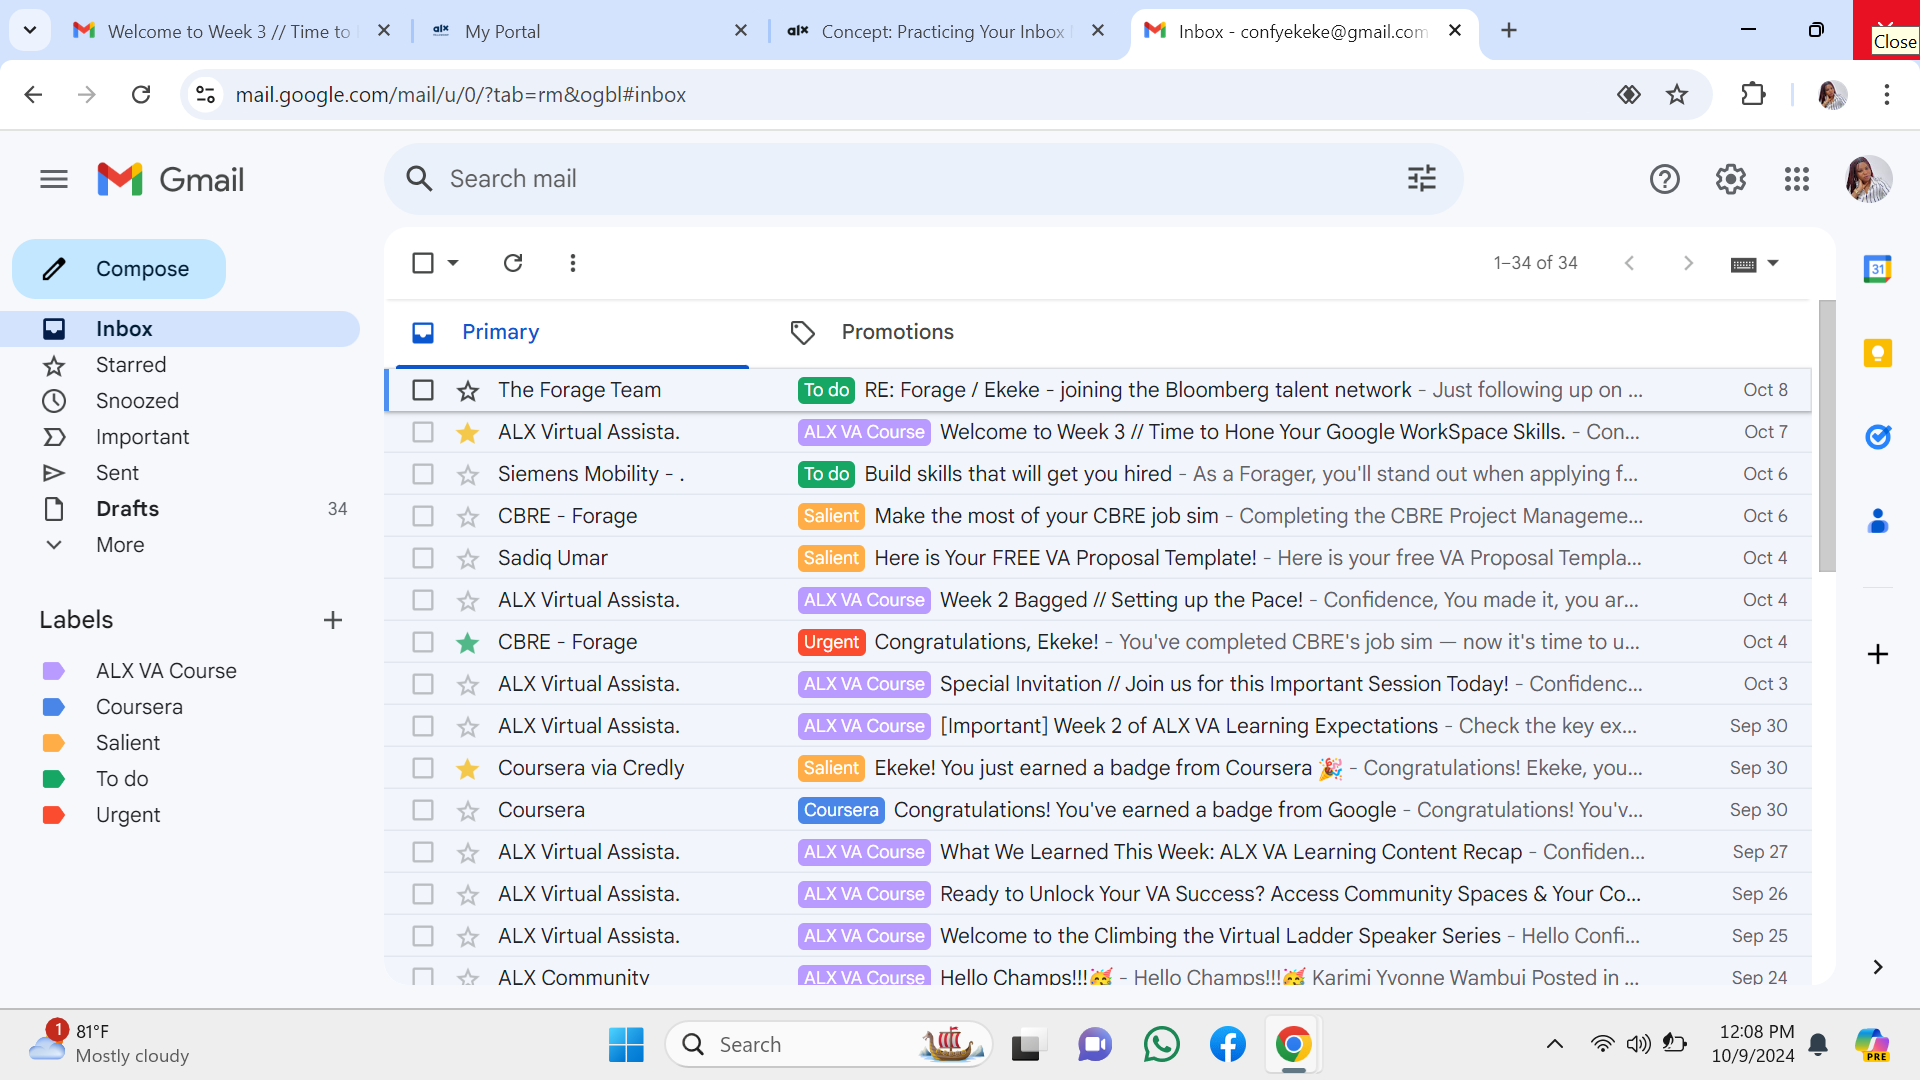Open the select dropdown arrow beside select-all checkbox

[x=453, y=263]
